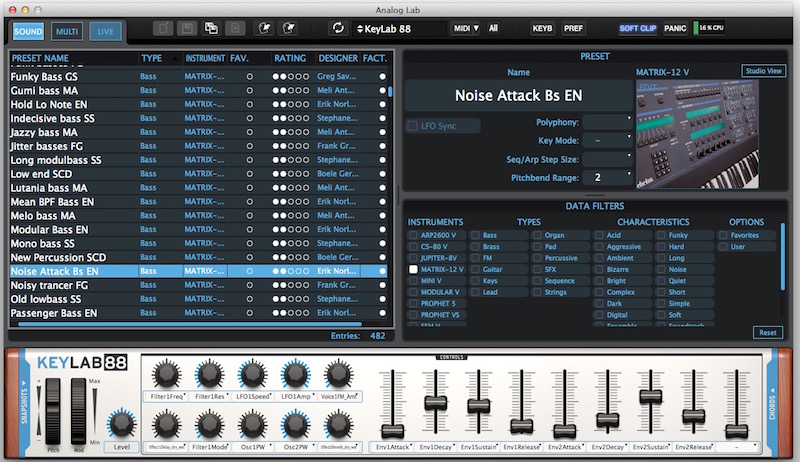Viewport: 800px width, 462px height.
Task: Click the Data Filters vertical scrollbar
Action: [783, 257]
